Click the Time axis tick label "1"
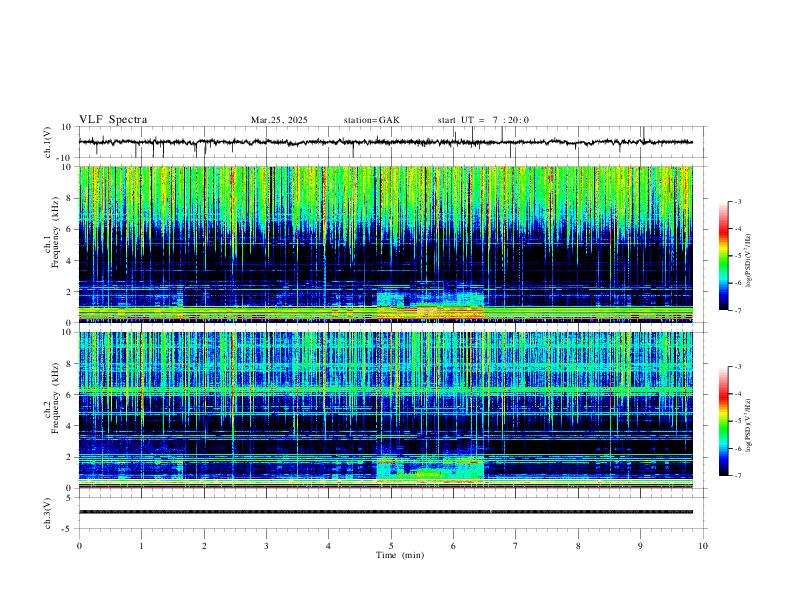 [141, 546]
